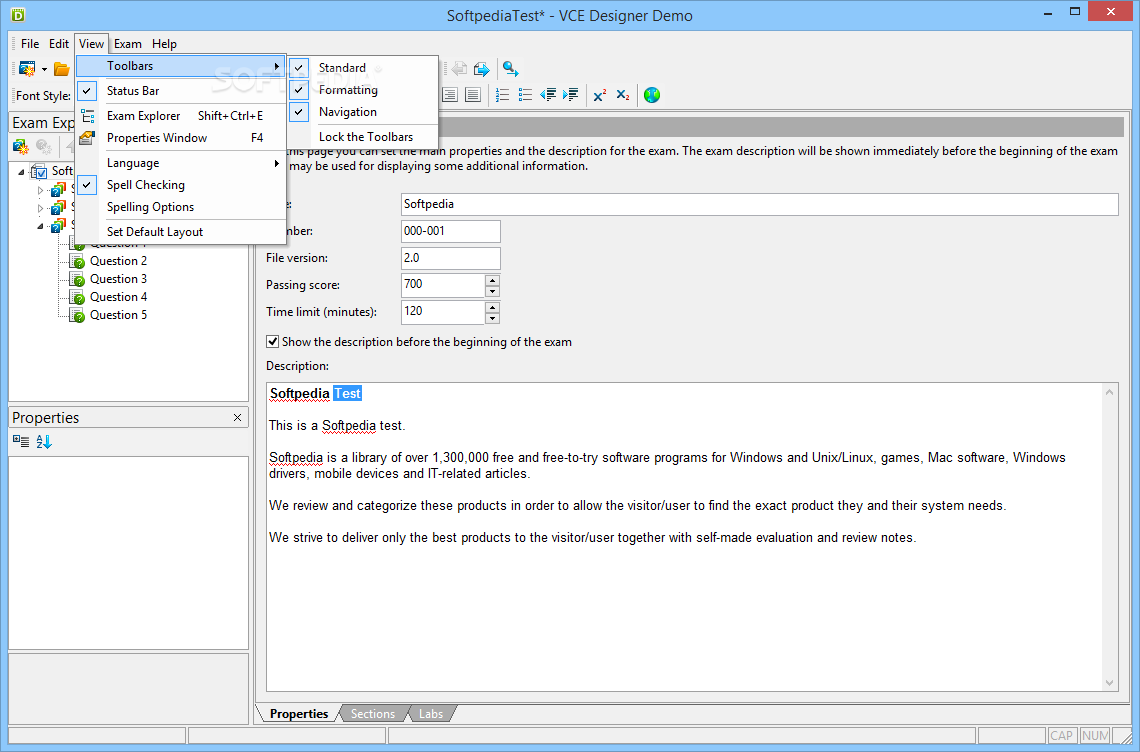Click the Find magnifier toolbar icon

pos(510,69)
